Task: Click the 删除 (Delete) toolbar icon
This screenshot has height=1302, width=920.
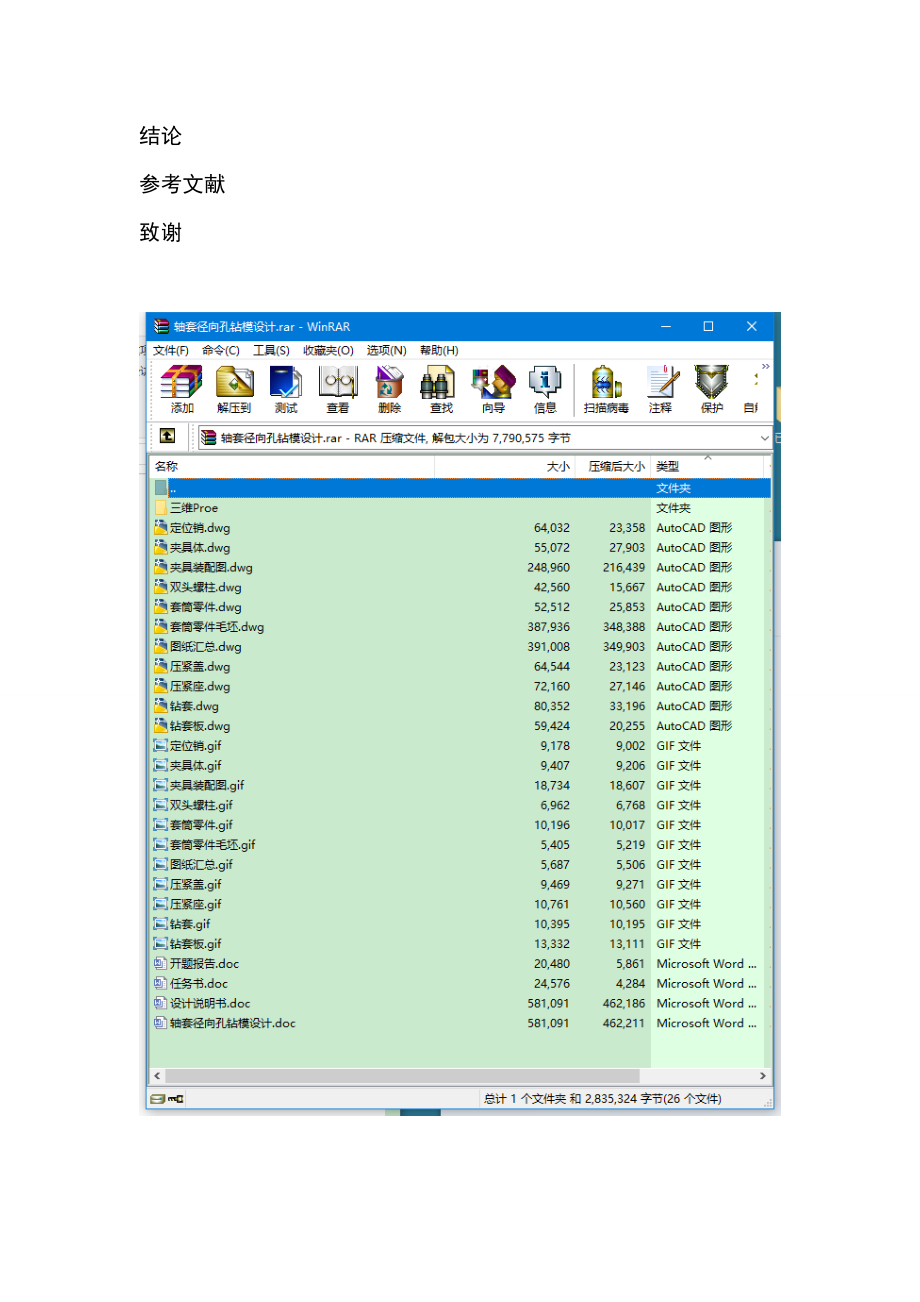Action: pyautogui.click(x=389, y=388)
